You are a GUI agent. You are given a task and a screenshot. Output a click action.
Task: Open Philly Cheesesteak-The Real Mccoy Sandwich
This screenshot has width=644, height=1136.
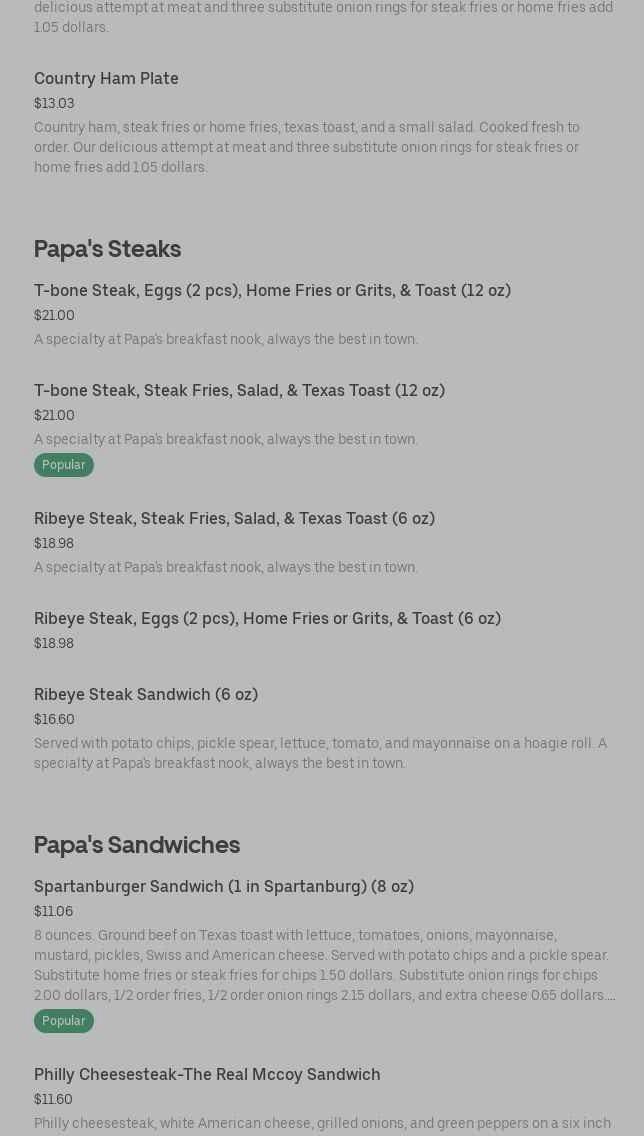click(x=207, y=1074)
